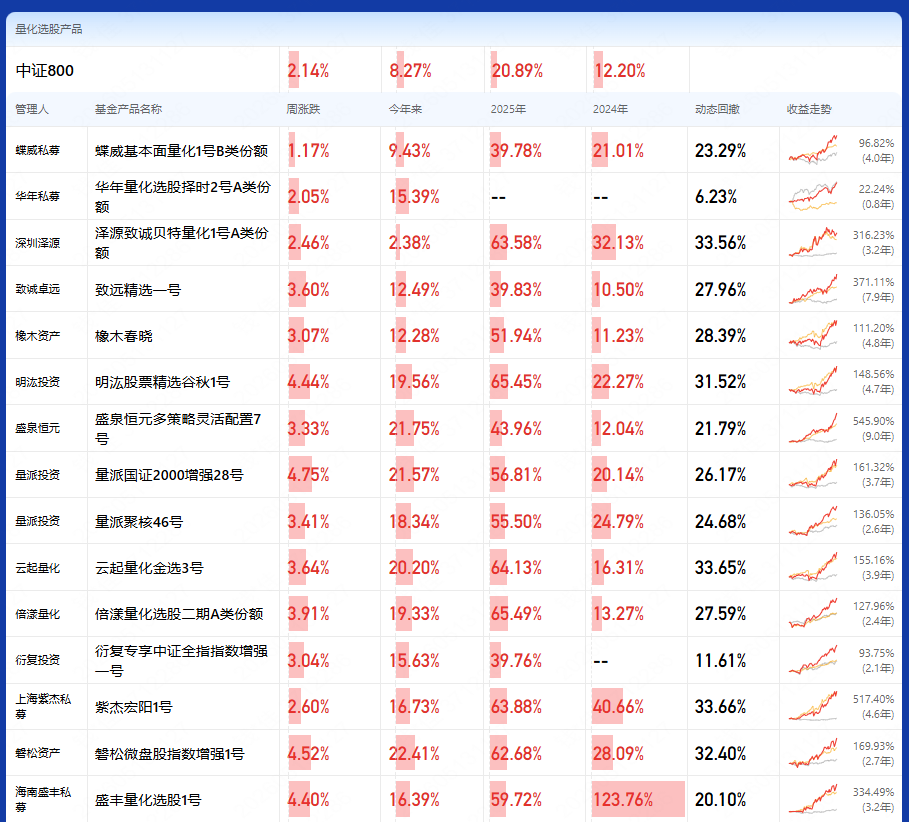The height and width of the screenshot is (822, 909).
Task: View the 紫杰宏阳1号 trend sparkline chart
Action: (x=813, y=707)
